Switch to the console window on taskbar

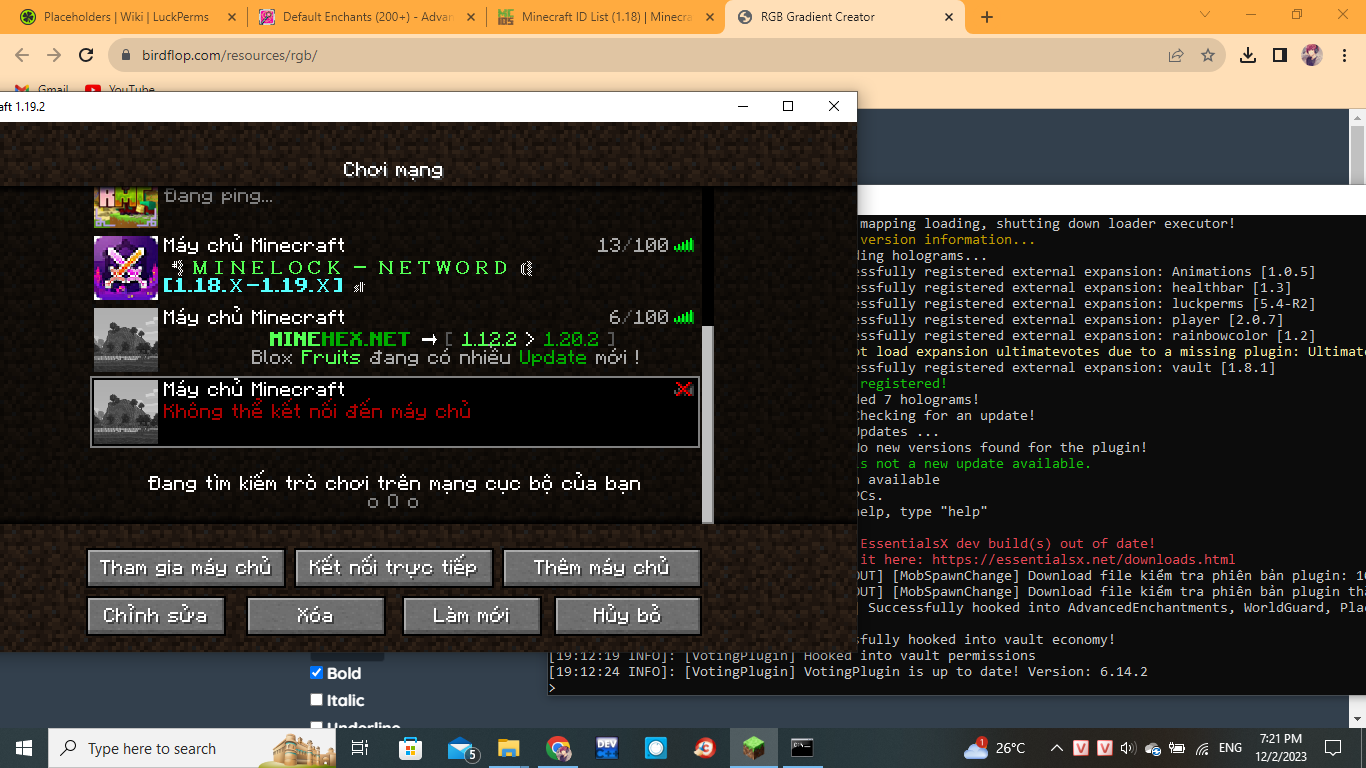pyautogui.click(x=802, y=748)
